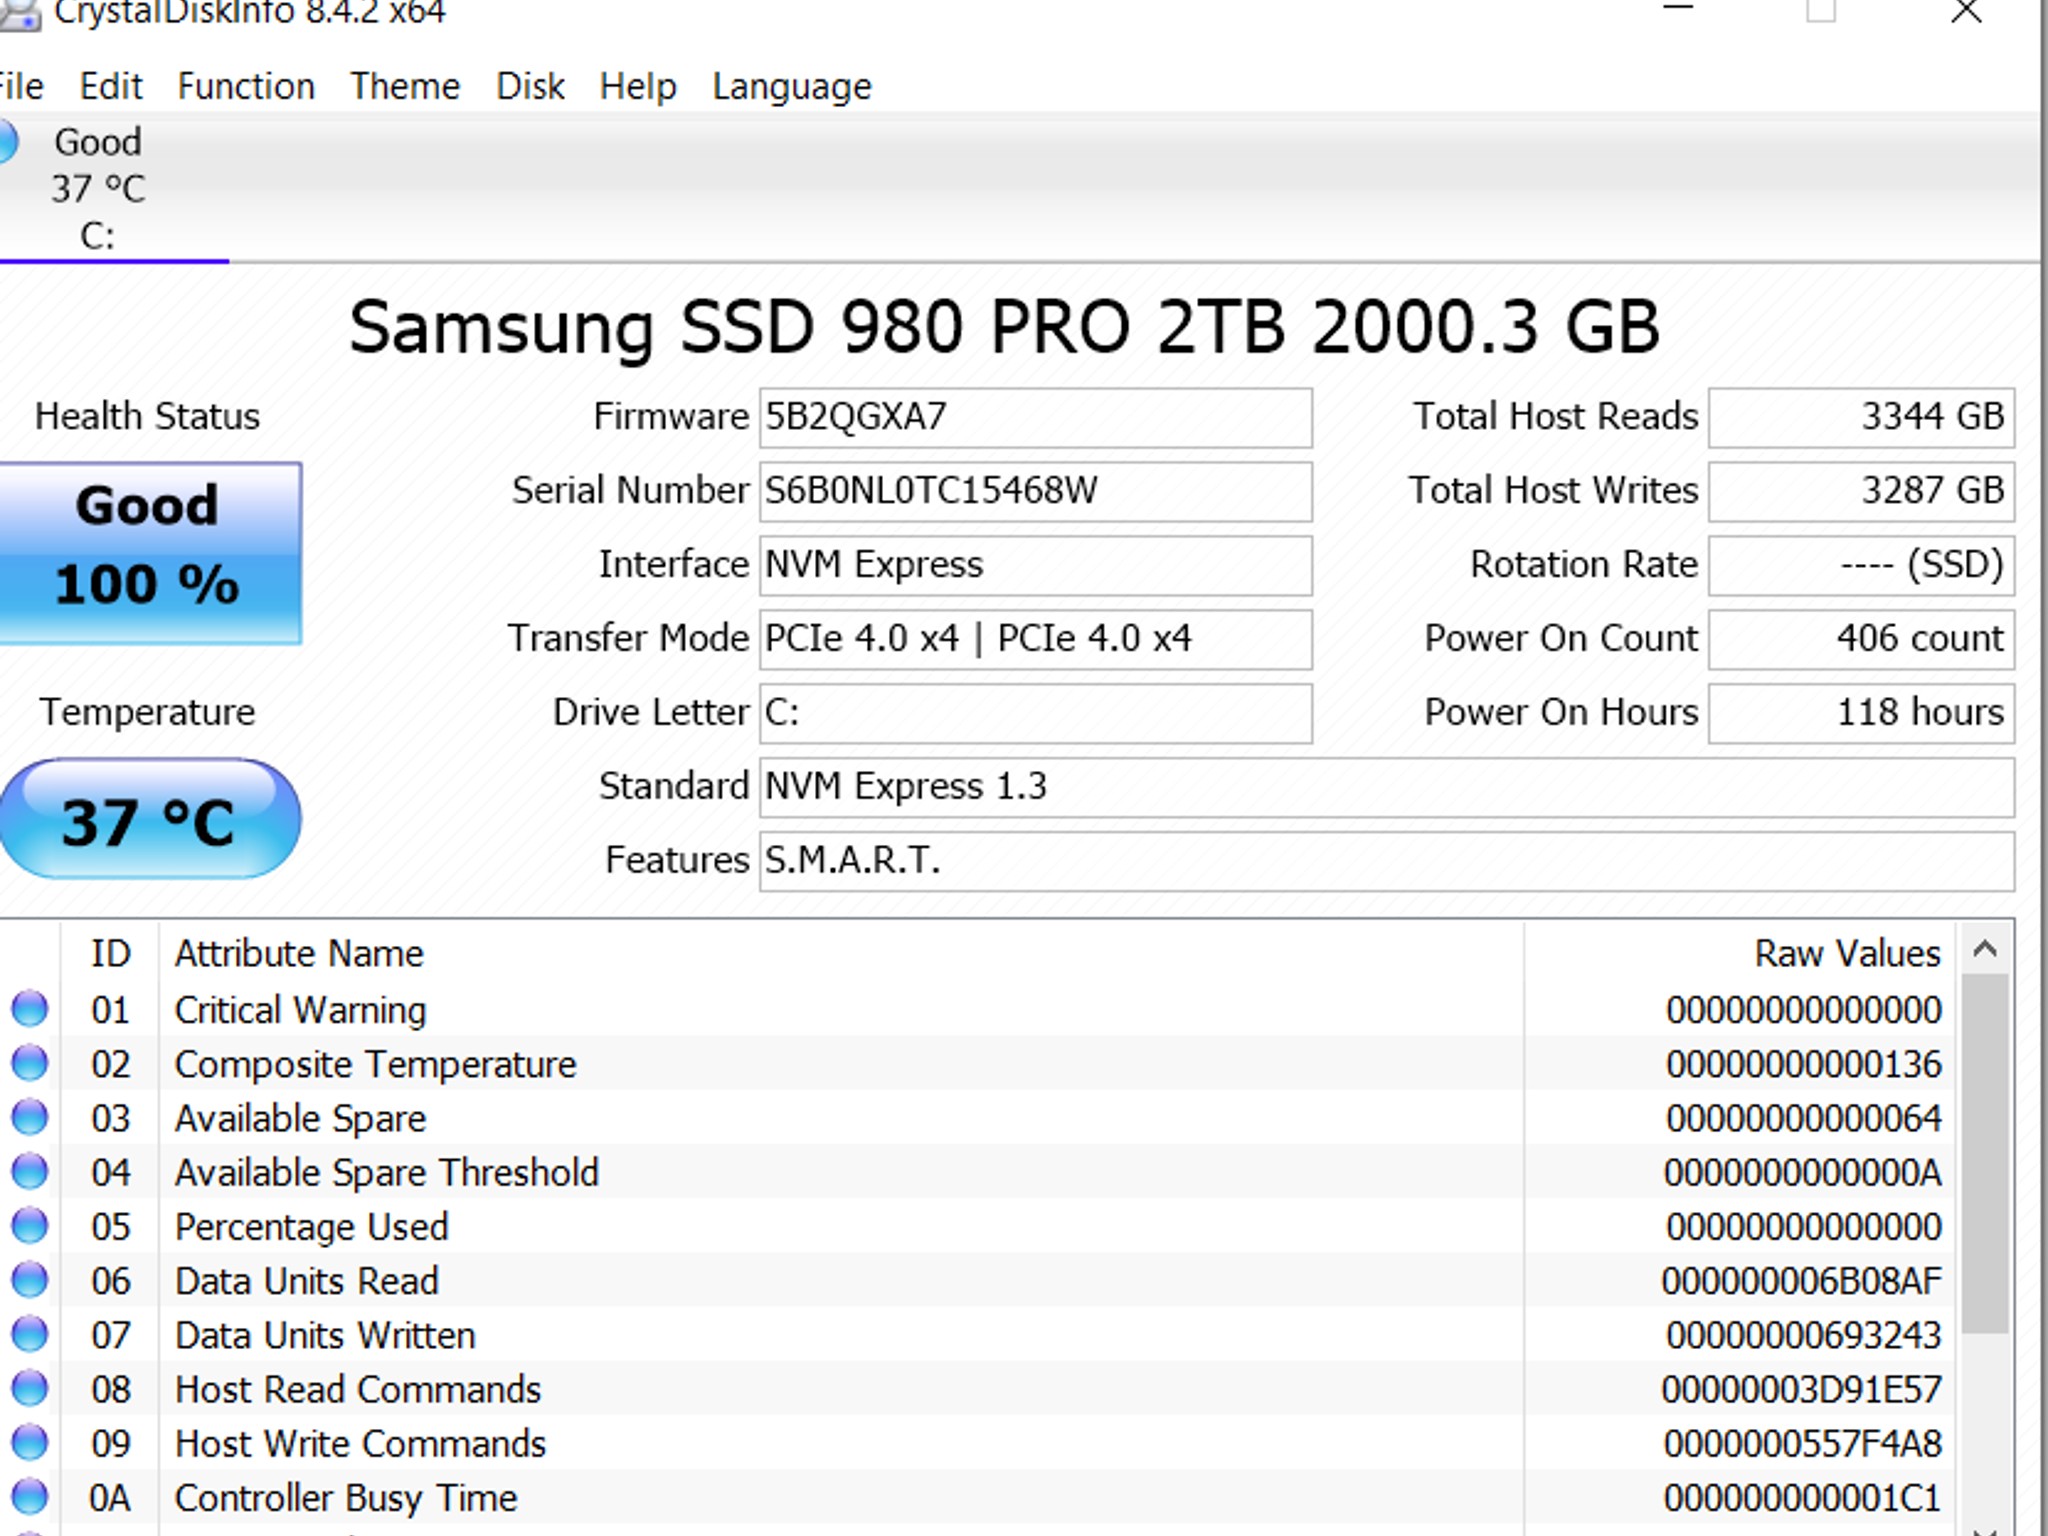Click the Features field S.M.A.R.T.
Viewport: 2048px width, 1536px height.
coord(1387,861)
